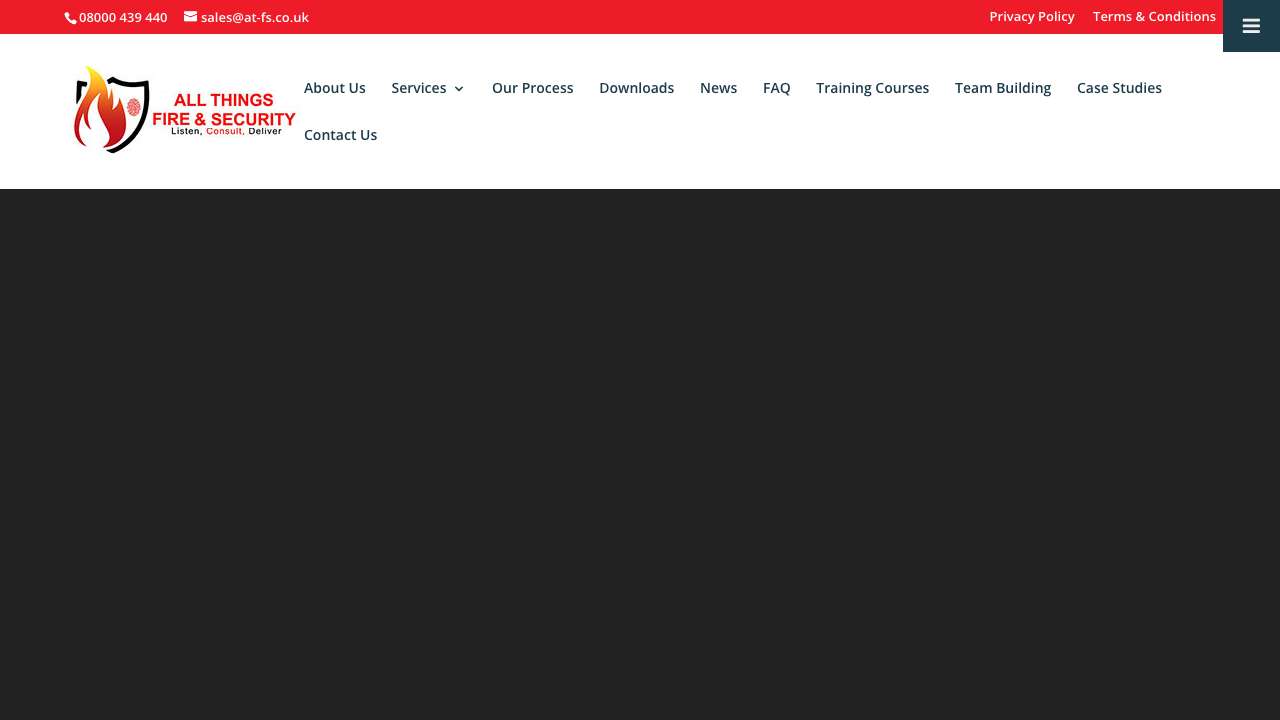
Task: Open the Contact Us page
Action: click(x=340, y=135)
